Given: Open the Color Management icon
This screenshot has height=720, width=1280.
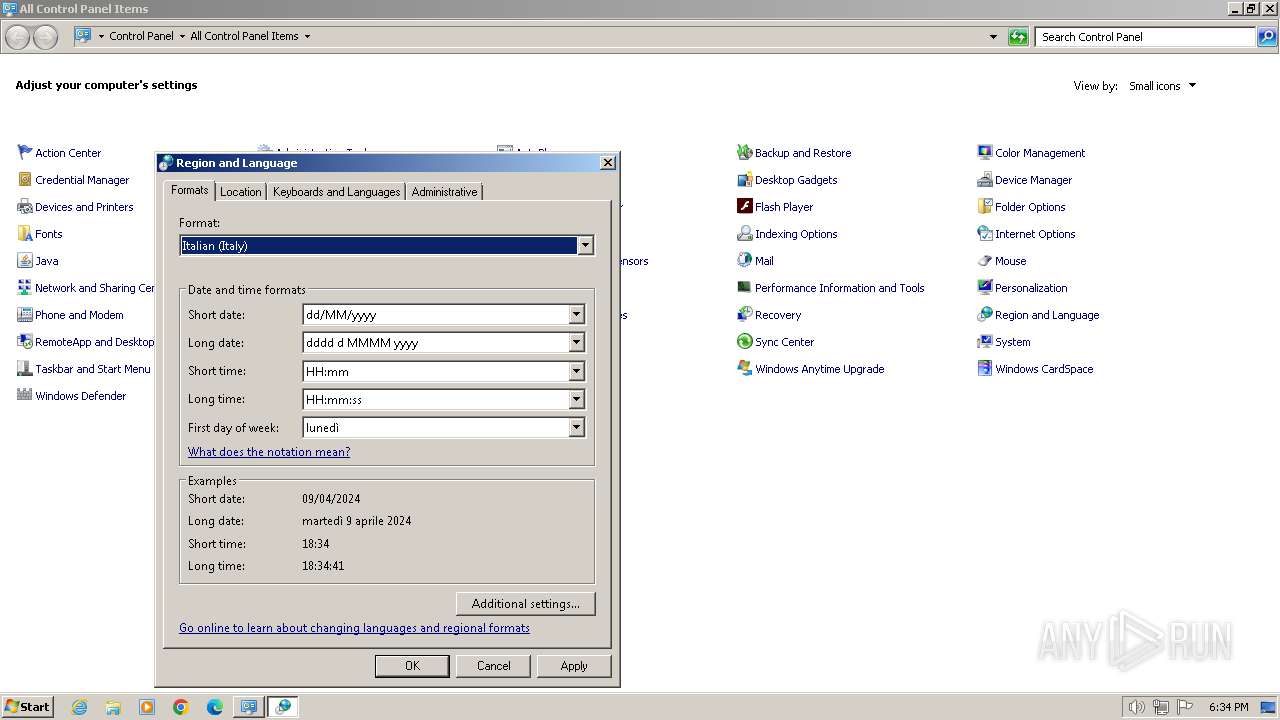Looking at the screenshot, I should pos(985,153).
